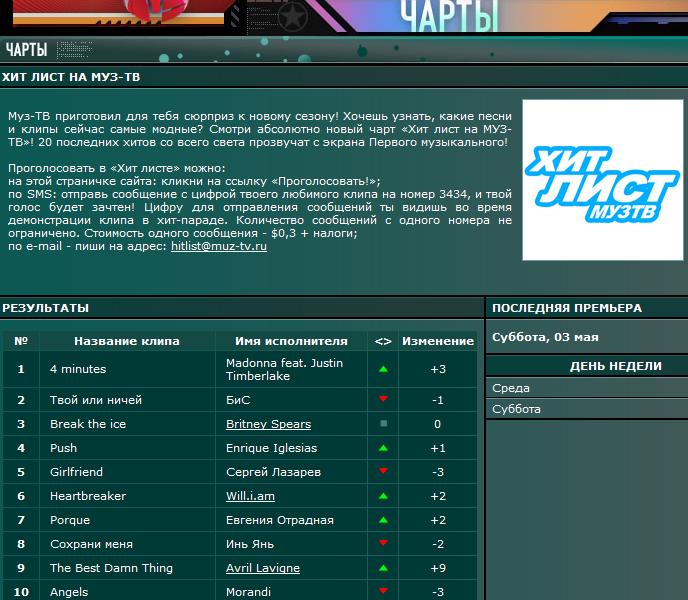Select Среда in the day of week list
Screen dimensions: 688x600
[511, 388]
